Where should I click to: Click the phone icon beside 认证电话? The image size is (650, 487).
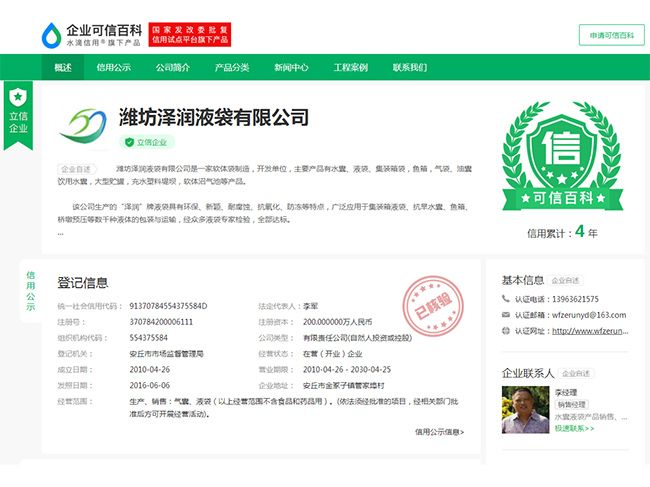click(x=505, y=298)
